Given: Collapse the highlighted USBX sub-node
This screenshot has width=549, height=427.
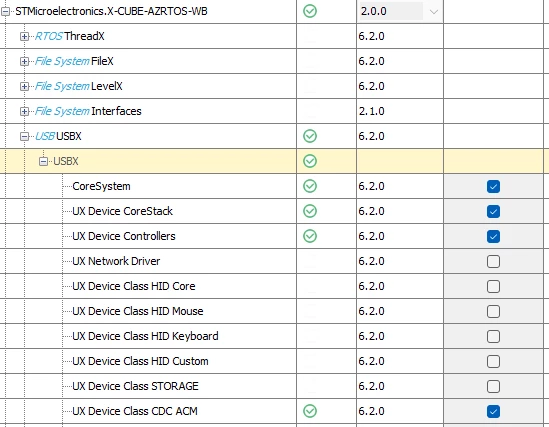Looking at the screenshot, I should pyautogui.click(x=43, y=161).
